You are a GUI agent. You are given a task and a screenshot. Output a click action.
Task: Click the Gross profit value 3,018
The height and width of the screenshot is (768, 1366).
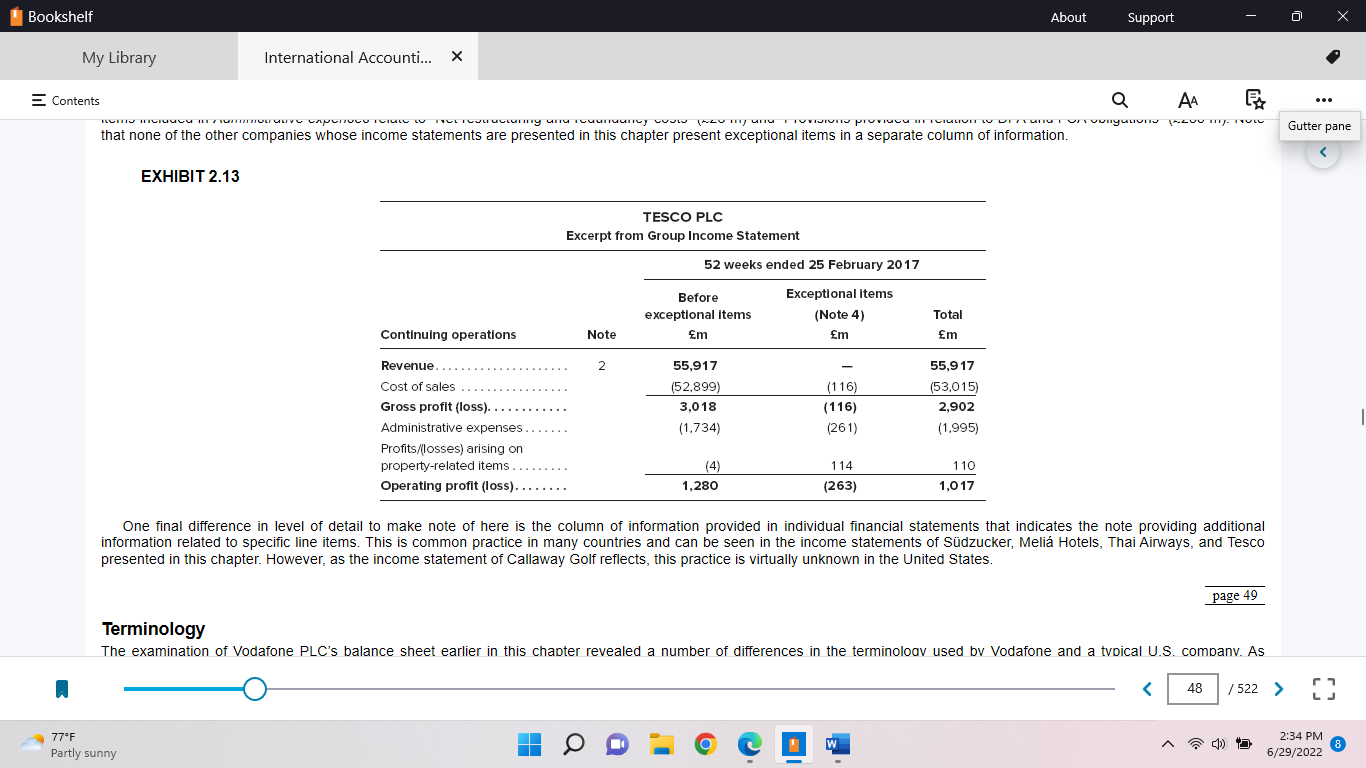pos(698,407)
